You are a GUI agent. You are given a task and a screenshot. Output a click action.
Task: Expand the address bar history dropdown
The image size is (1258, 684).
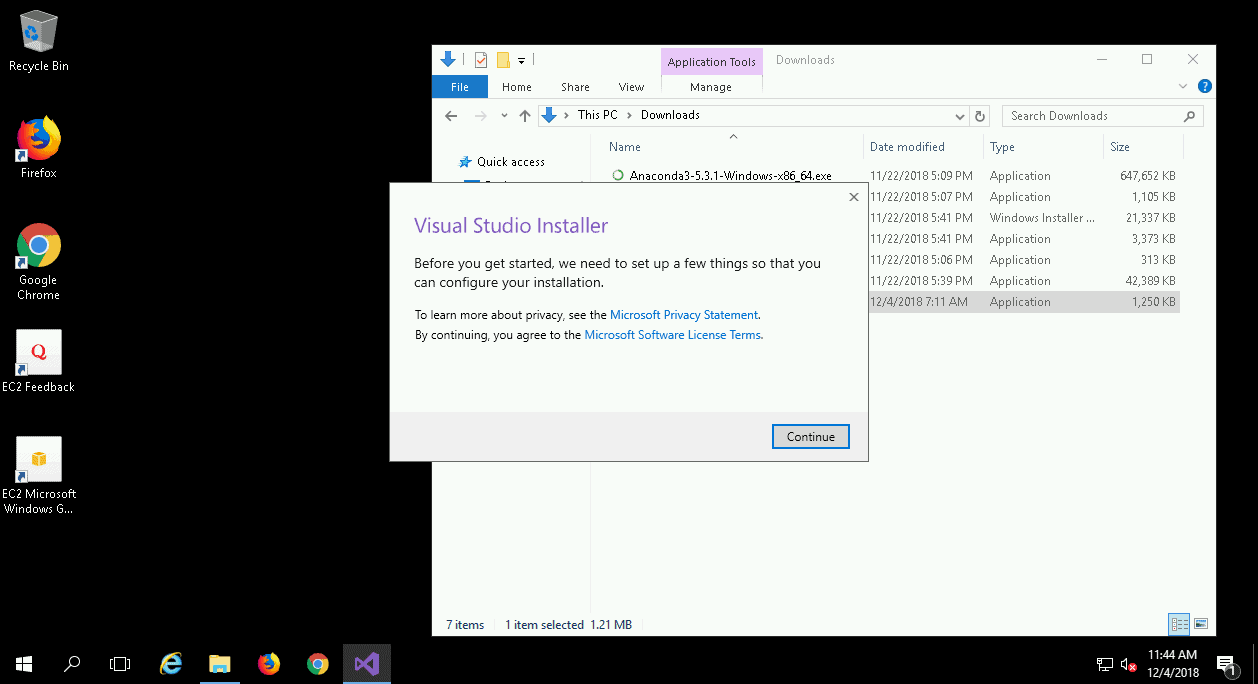pos(959,115)
